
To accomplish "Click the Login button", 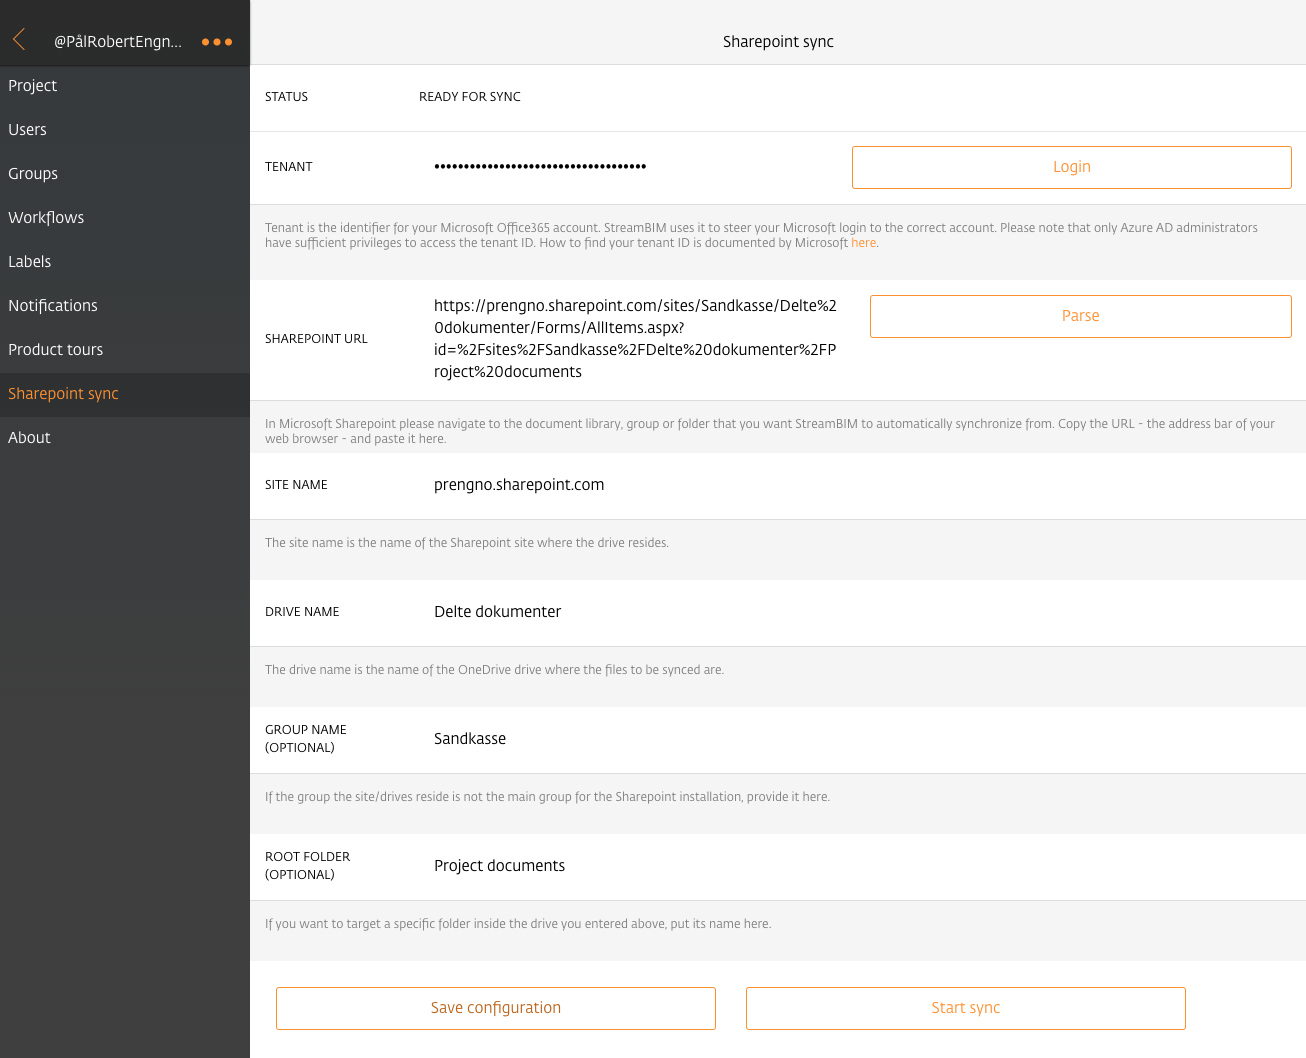I will pyautogui.click(x=1072, y=167).
